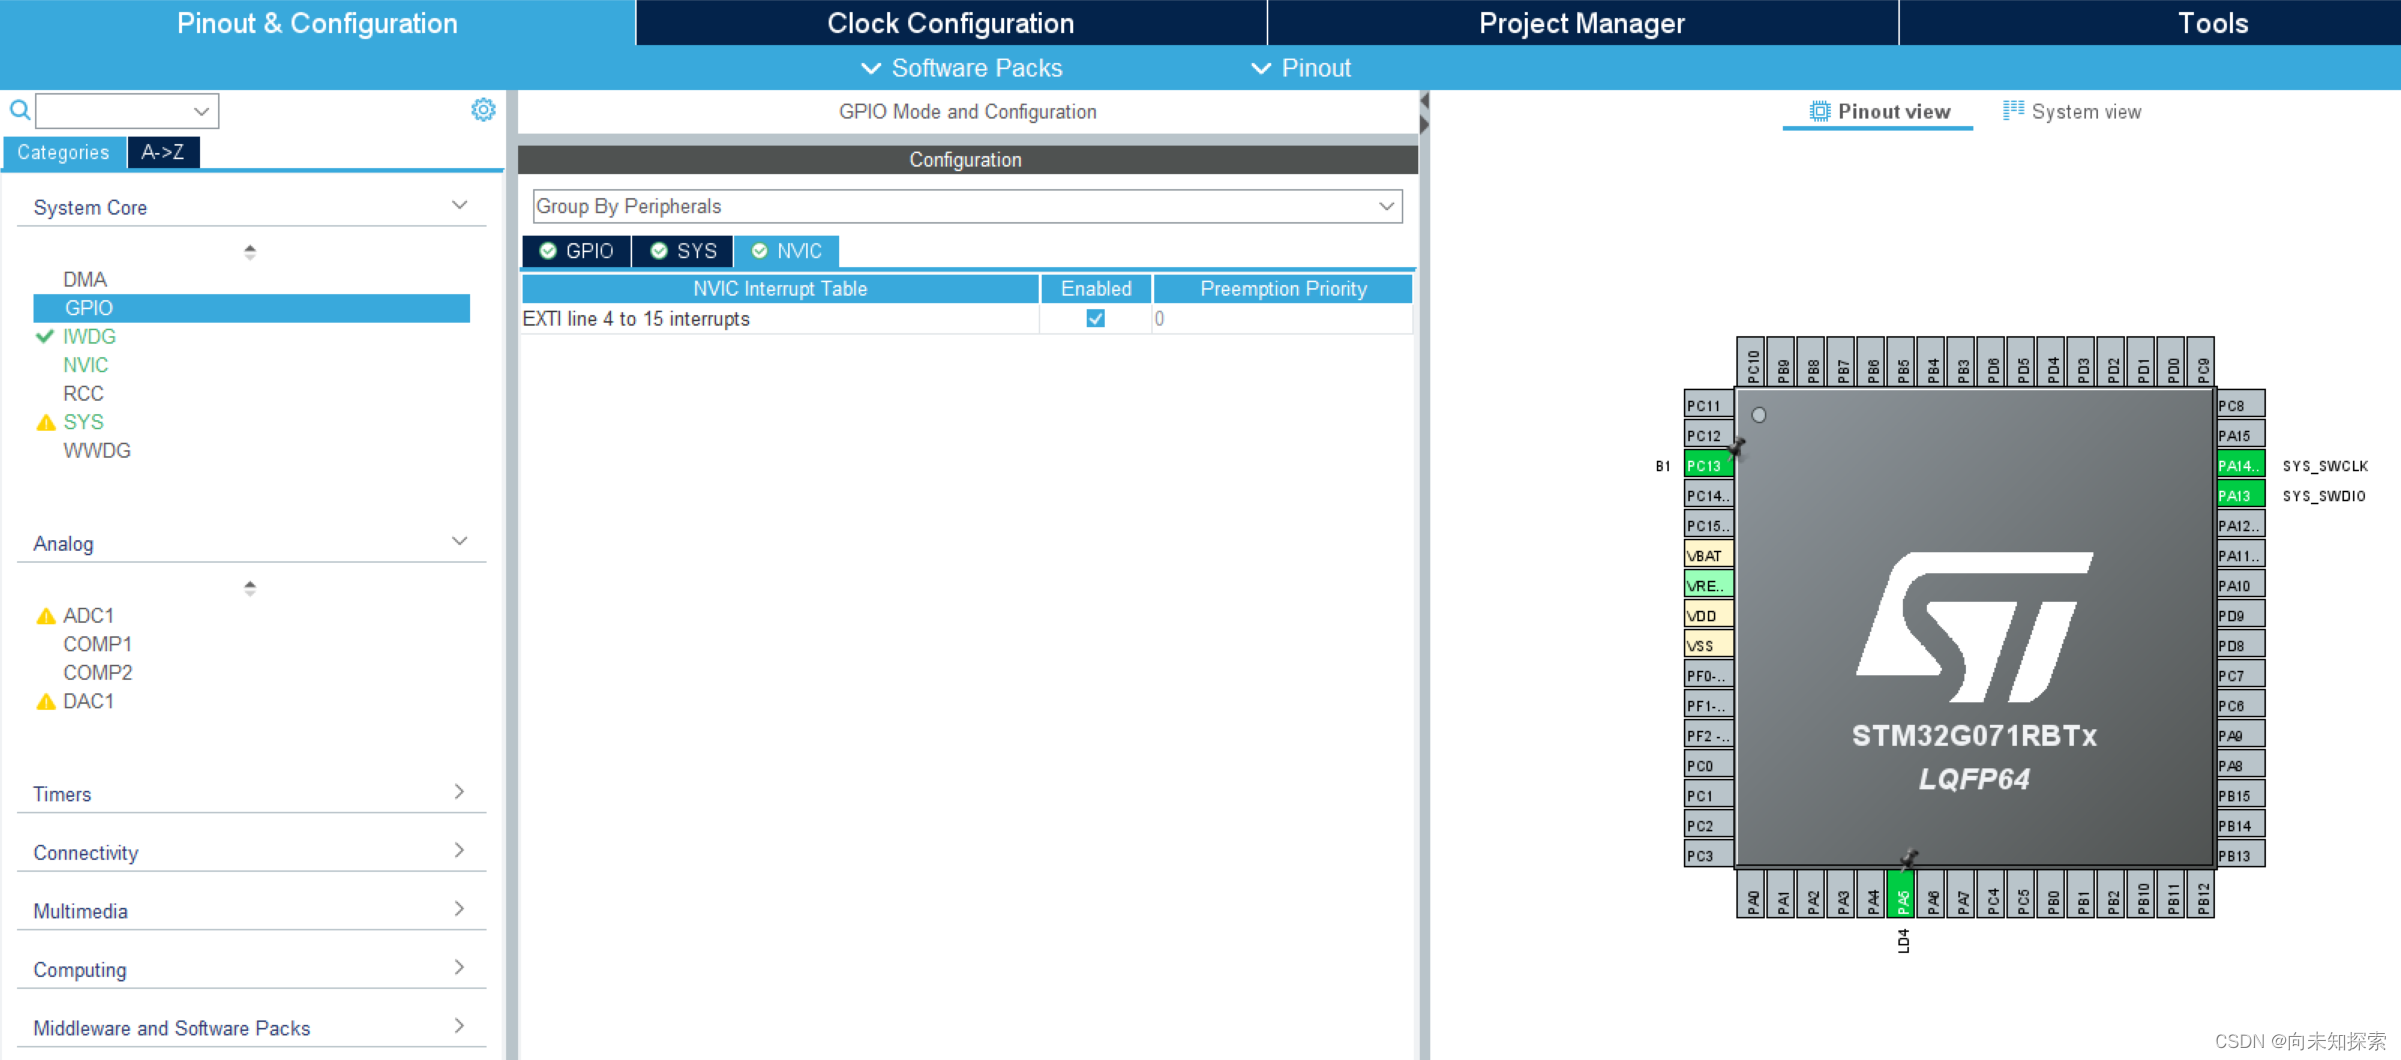Select pin PB13 on chip right side
2401x1060 pixels.
pyautogui.click(x=2240, y=855)
